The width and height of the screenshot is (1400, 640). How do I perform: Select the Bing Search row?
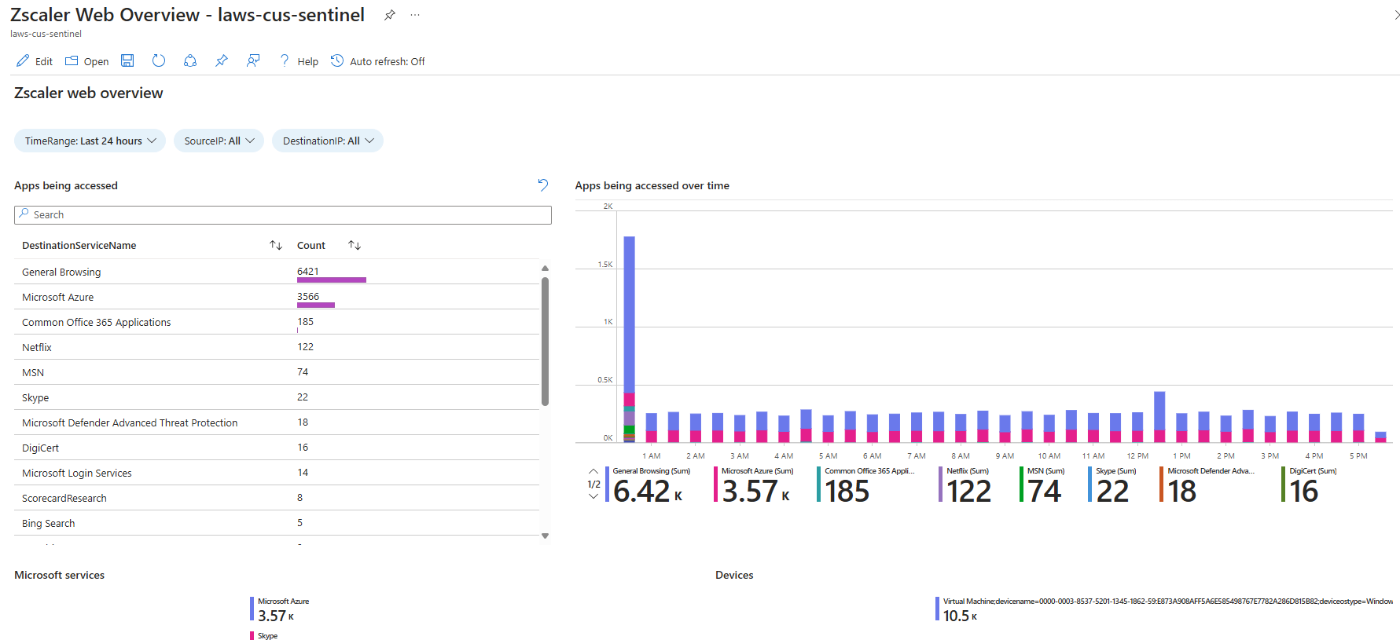[x=276, y=523]
